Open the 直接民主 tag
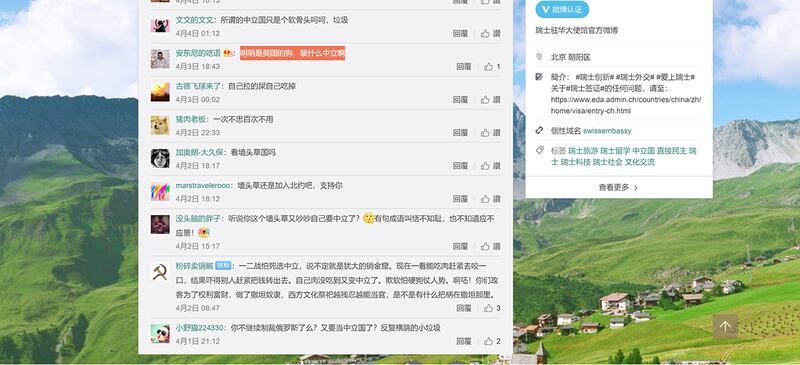The height and width of the screenshot is (365, 800). 671,151
